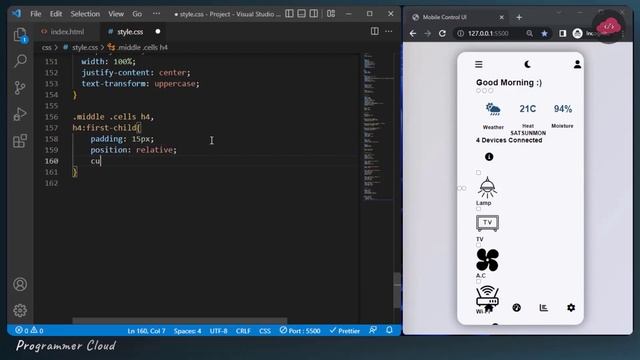The width and height of the screenshot is (640, 360).
Task: Show errors and warnings in status bar
Action: (29, 331)
